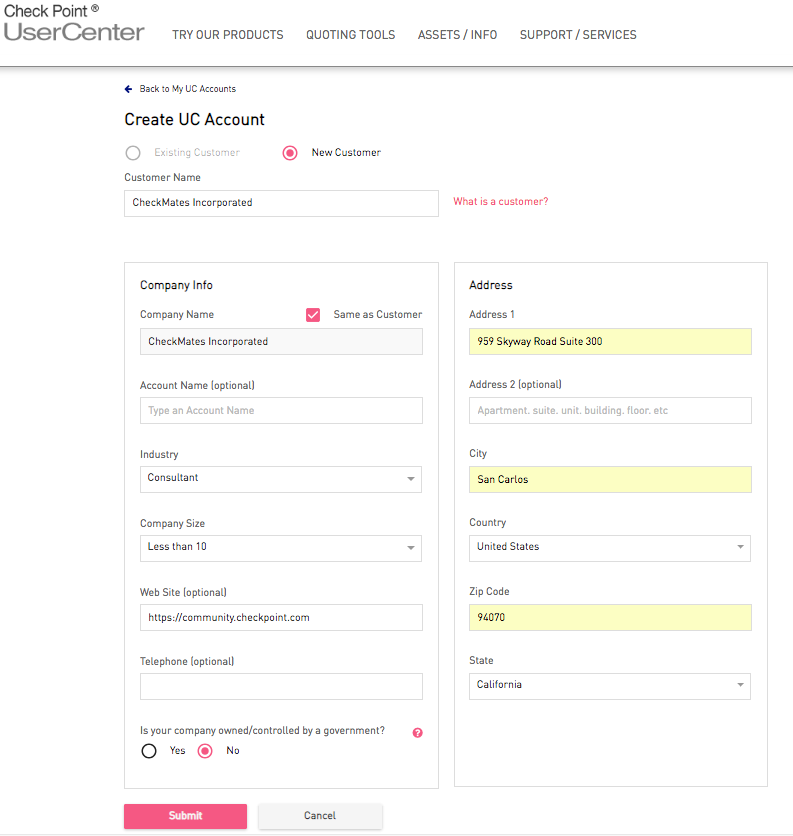
Task: Open the ASSETS / INFO menu
Action: coord(458,35)
